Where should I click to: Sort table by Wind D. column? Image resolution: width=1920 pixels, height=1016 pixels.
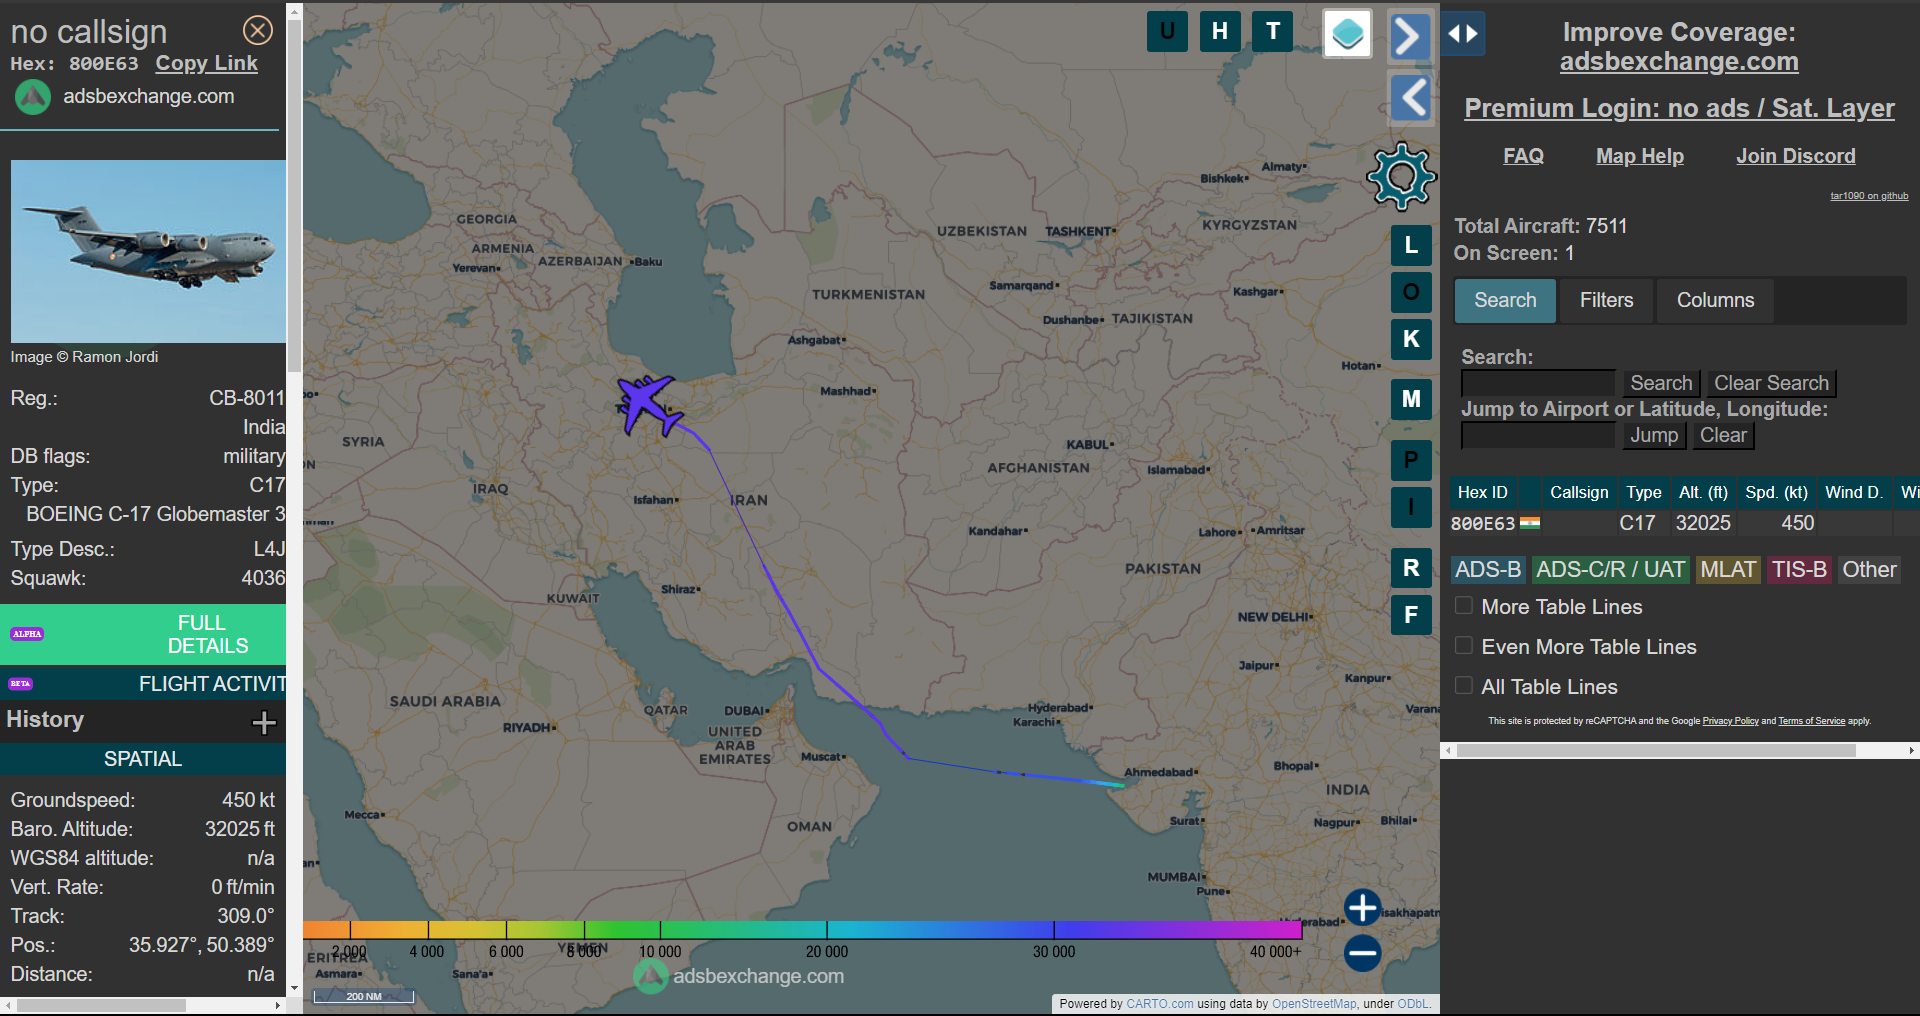pyautogui.click(x=1854, y=492)
